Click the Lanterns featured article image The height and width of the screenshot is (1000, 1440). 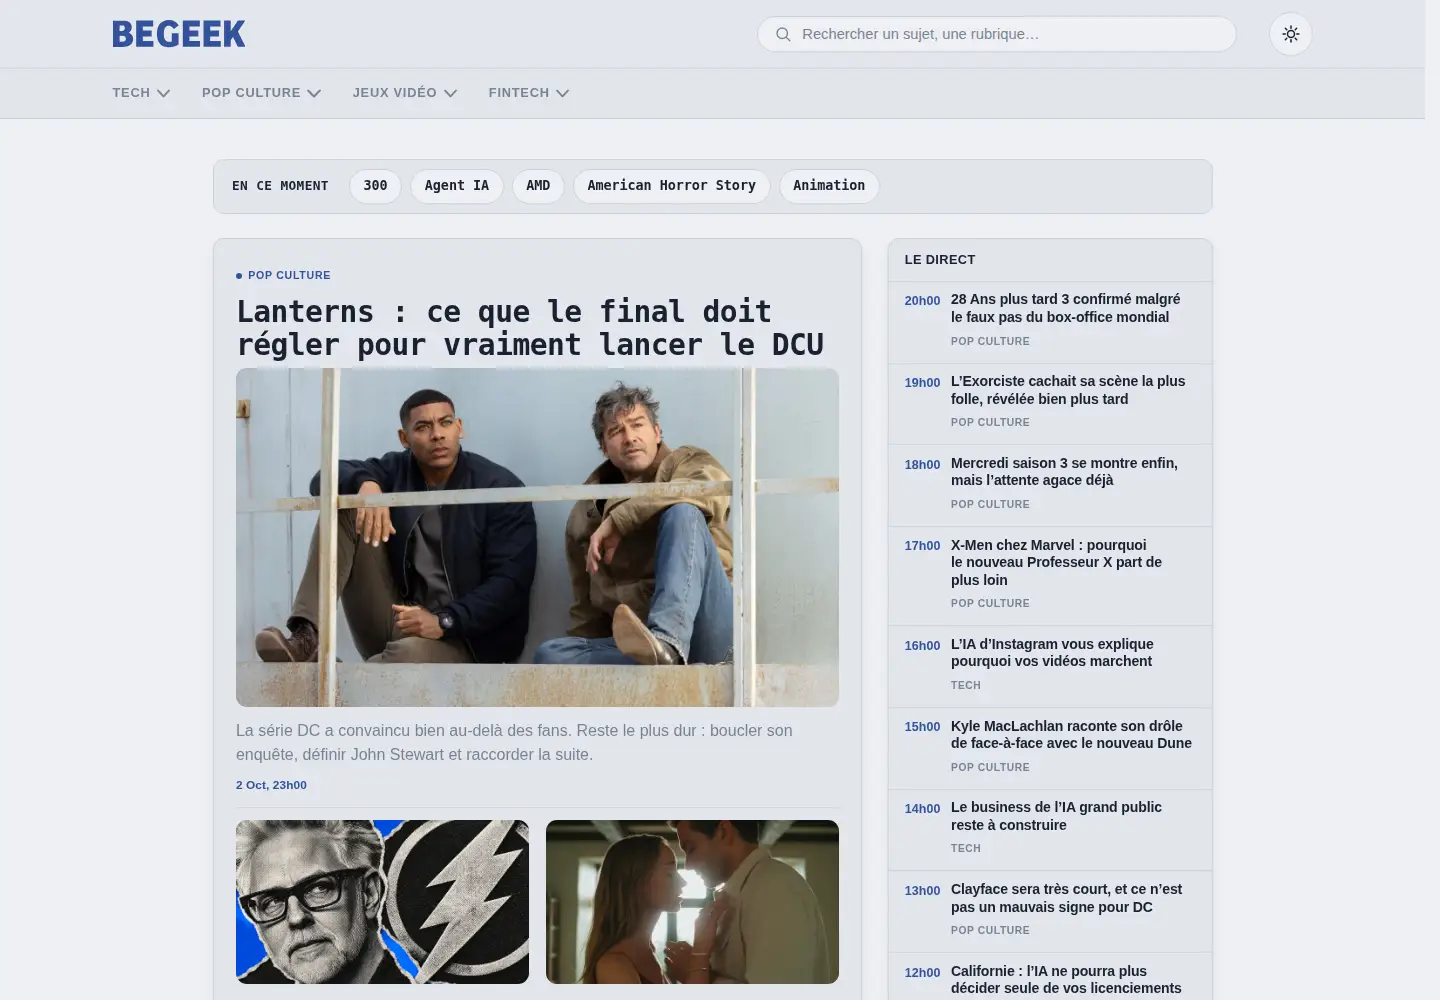coord(537,537)
